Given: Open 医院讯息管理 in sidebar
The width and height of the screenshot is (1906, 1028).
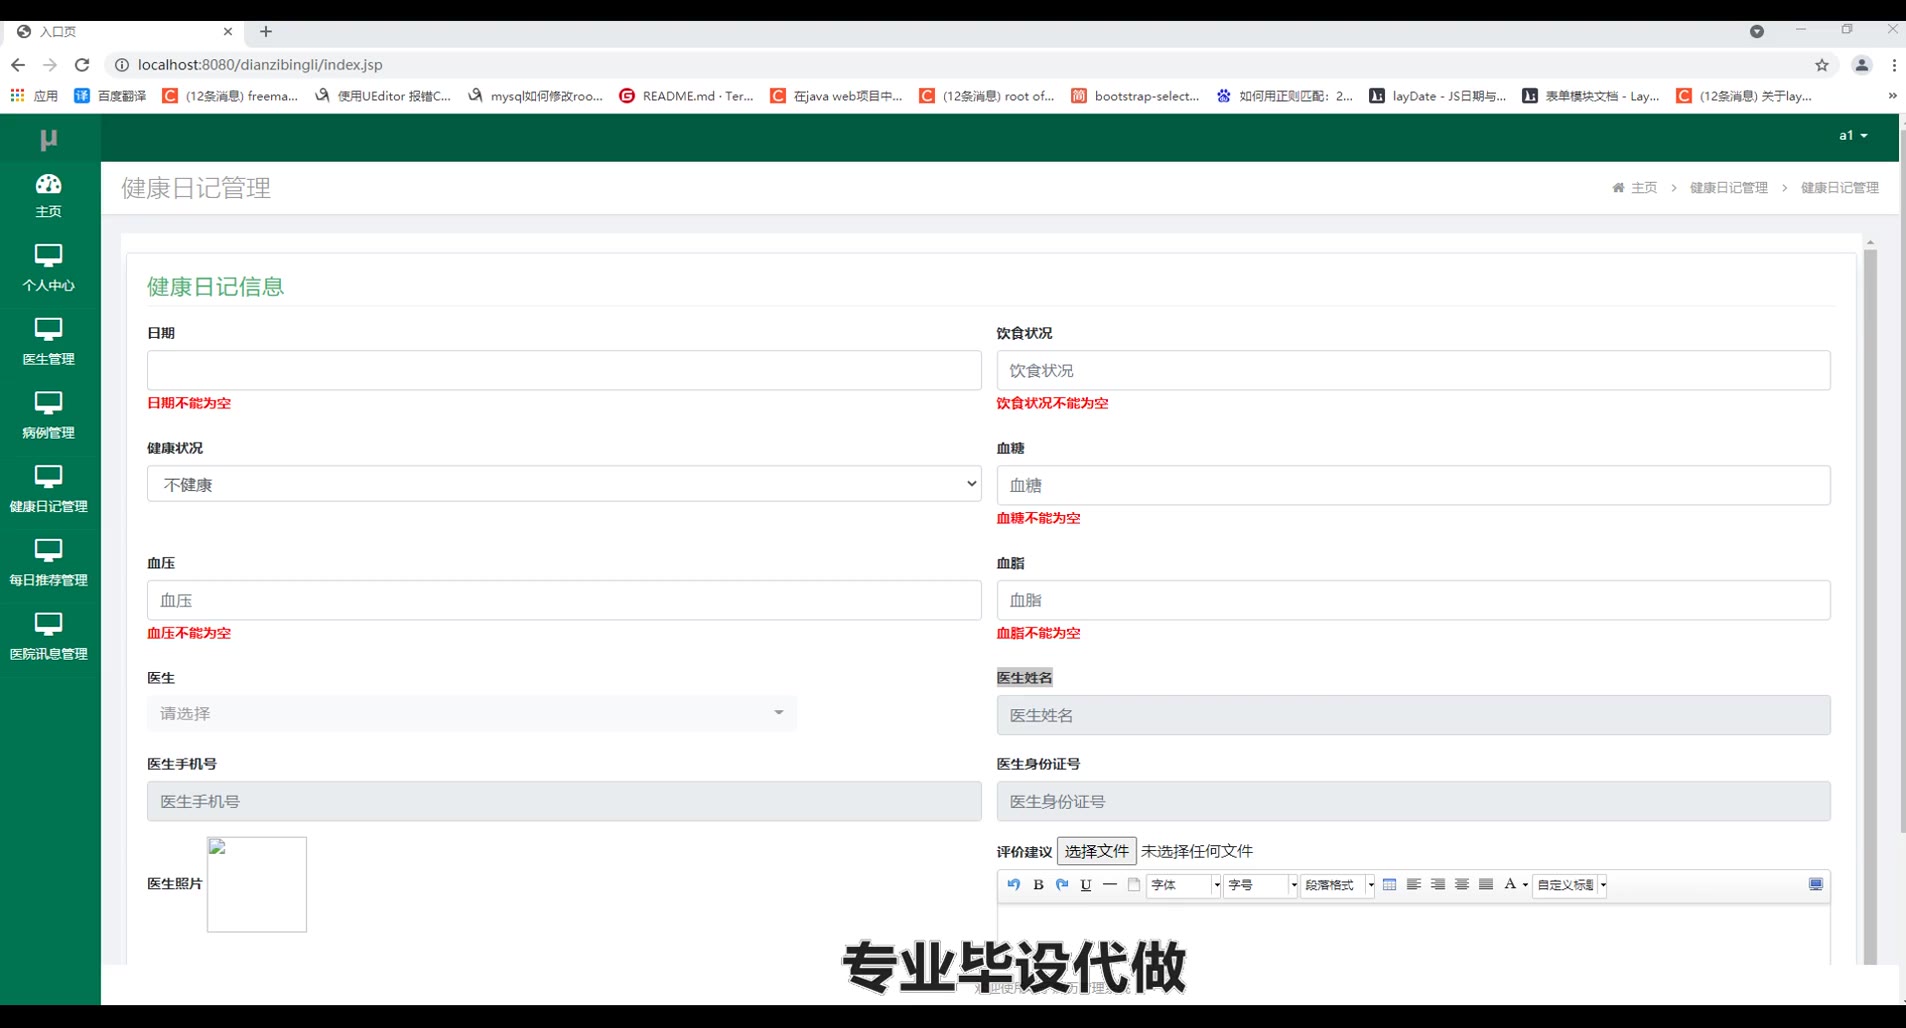Looking at the screenshot, I should click(x=48, y=638).
